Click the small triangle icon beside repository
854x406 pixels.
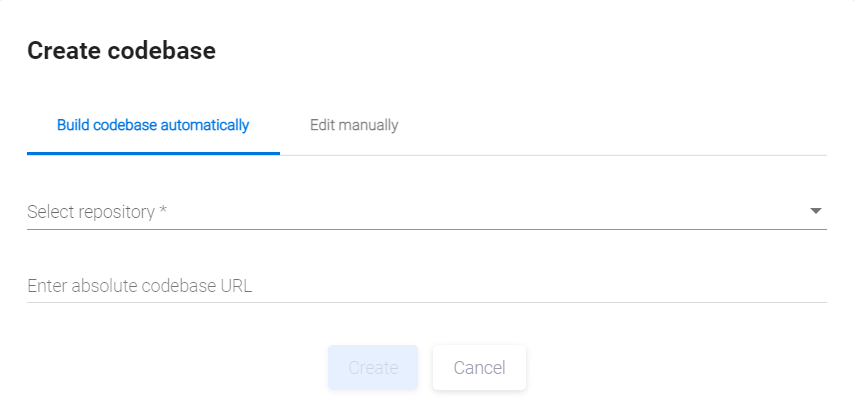click(x=815, y=211)
